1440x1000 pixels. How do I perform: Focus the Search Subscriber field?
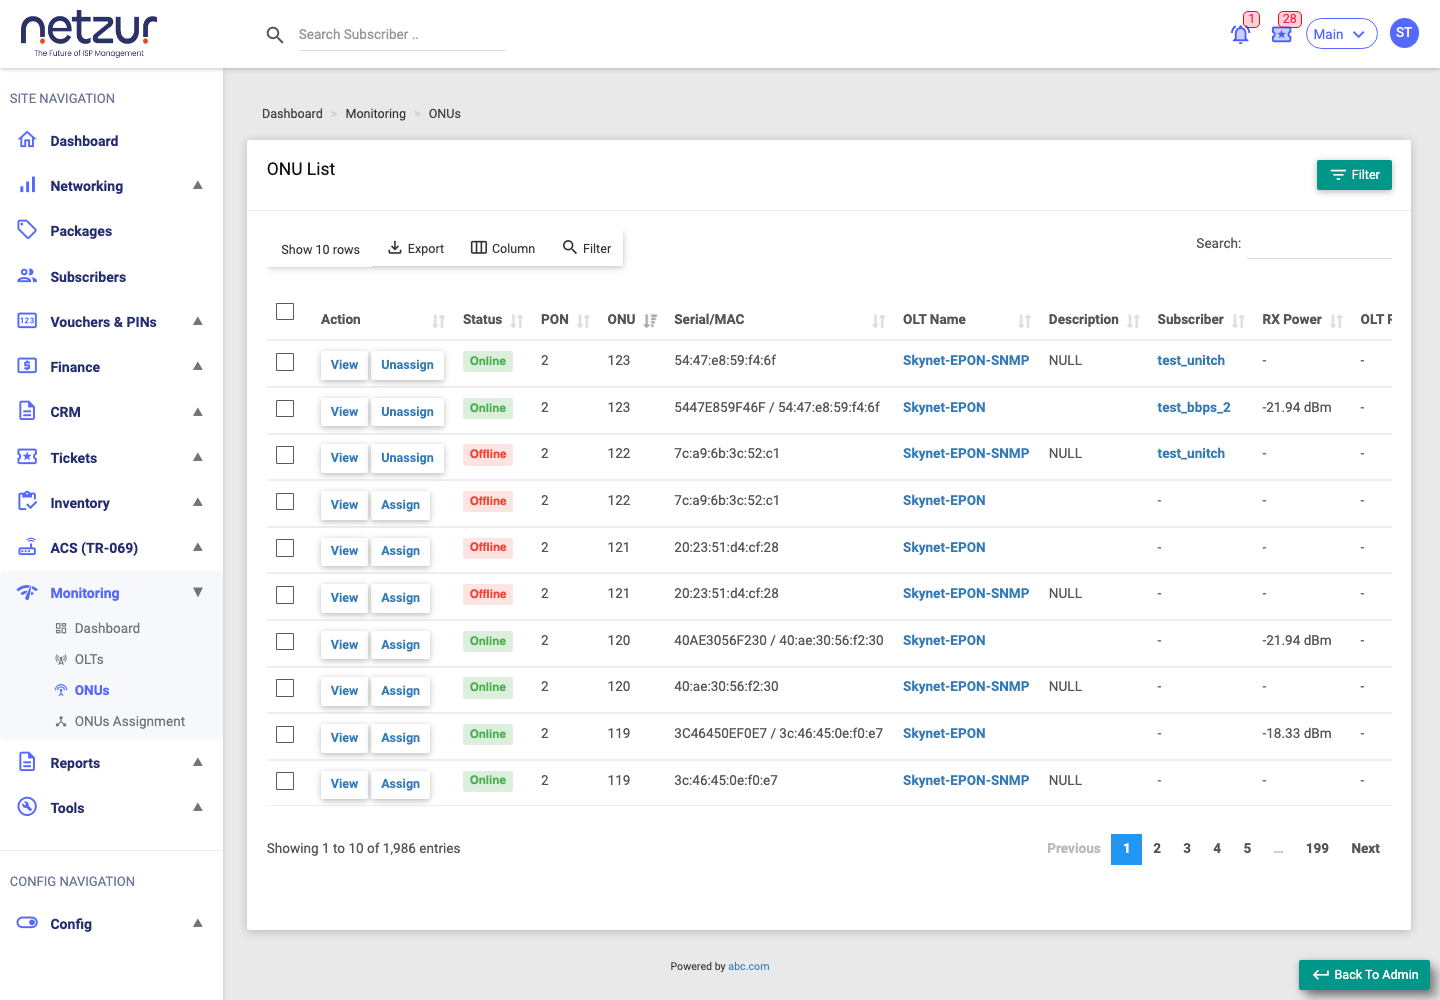(x=402, y=35)
